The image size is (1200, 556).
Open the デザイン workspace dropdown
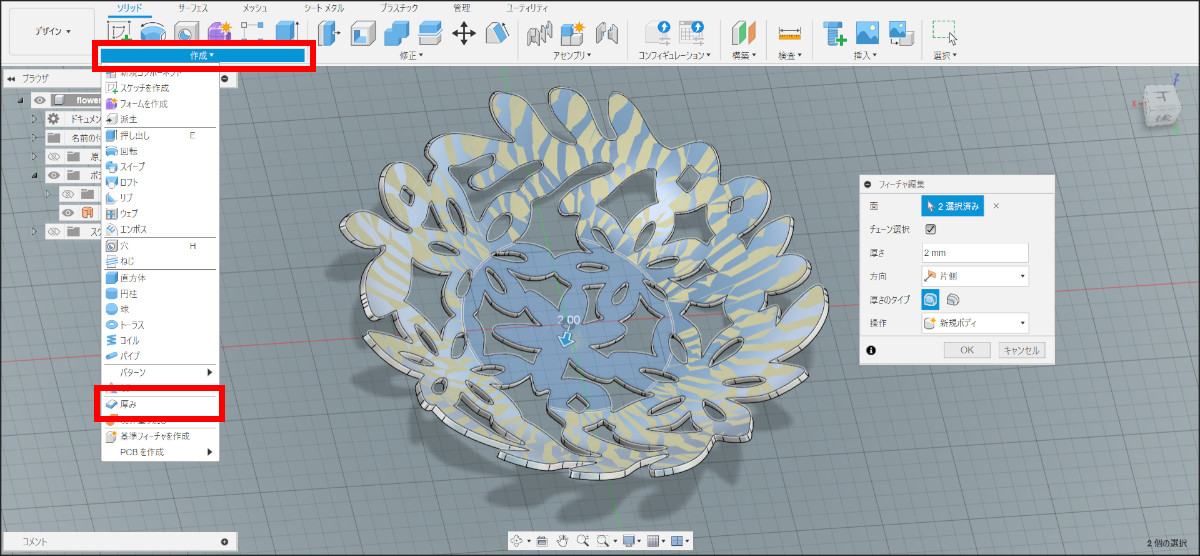pyautogui.click(x=53, y=32)
